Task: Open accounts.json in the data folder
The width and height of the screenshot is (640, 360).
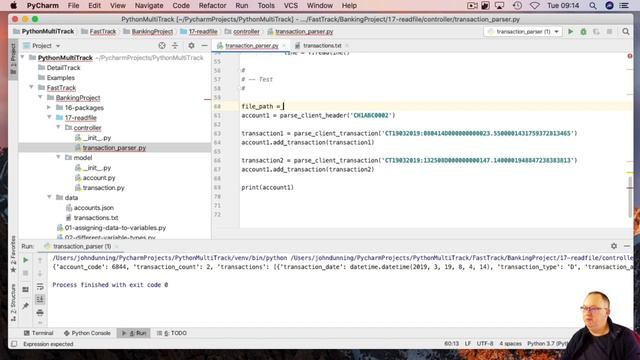Action: [93, 208]
